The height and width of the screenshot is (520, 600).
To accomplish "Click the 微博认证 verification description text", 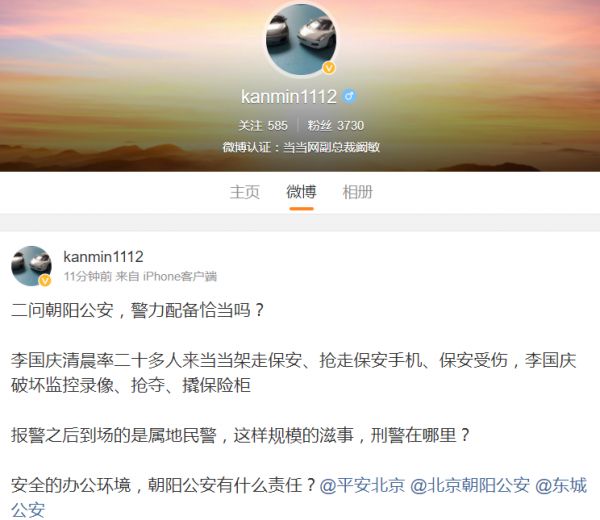I will [x=301, y=147].
